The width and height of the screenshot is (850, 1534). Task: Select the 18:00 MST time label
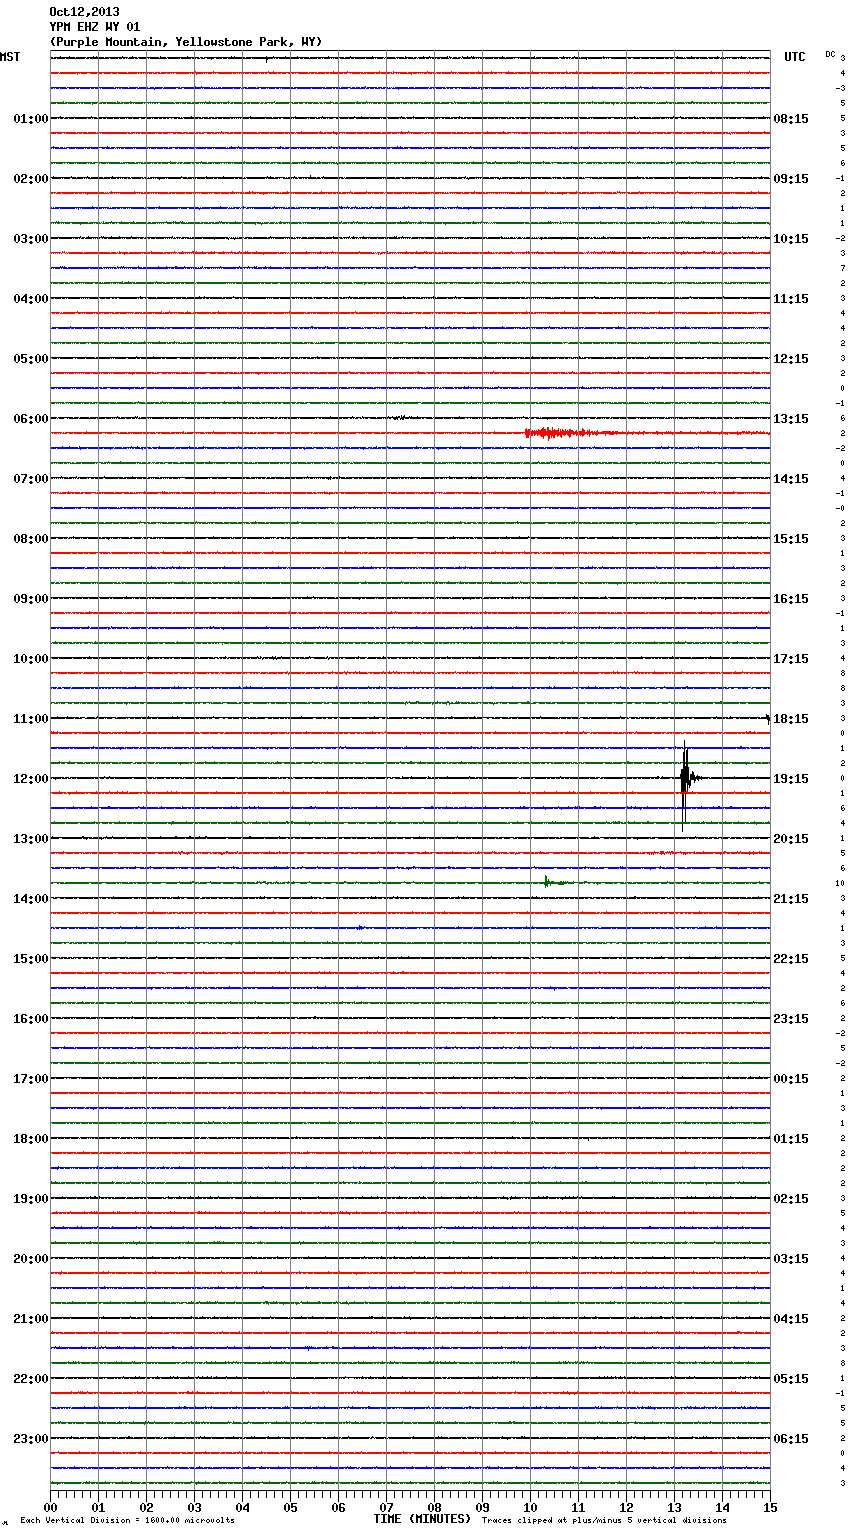31,1139
